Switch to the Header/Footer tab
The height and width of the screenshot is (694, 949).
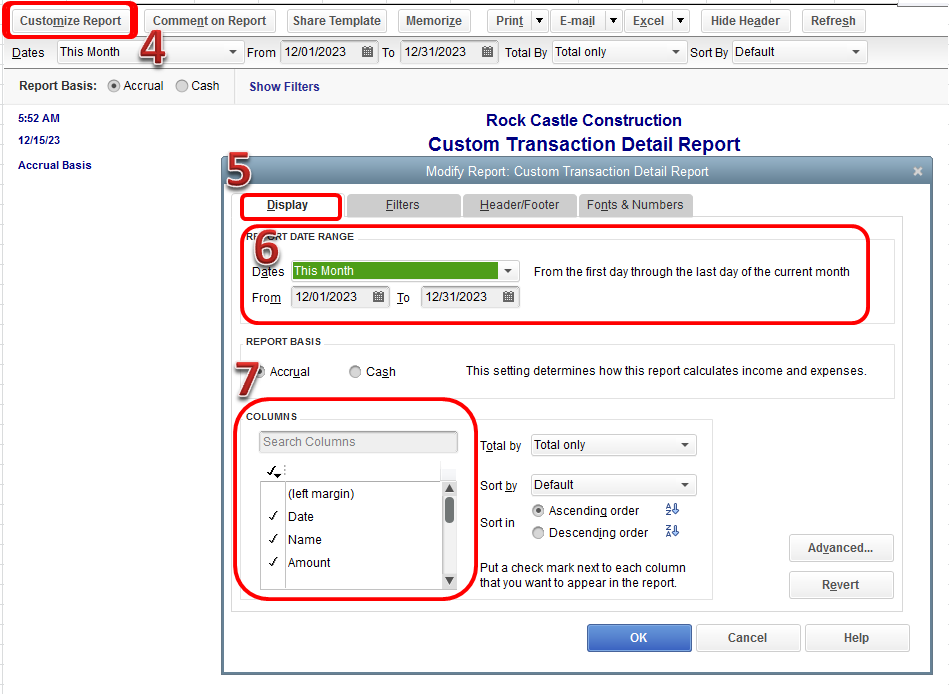pyautogui.click(x=519, y=205)
